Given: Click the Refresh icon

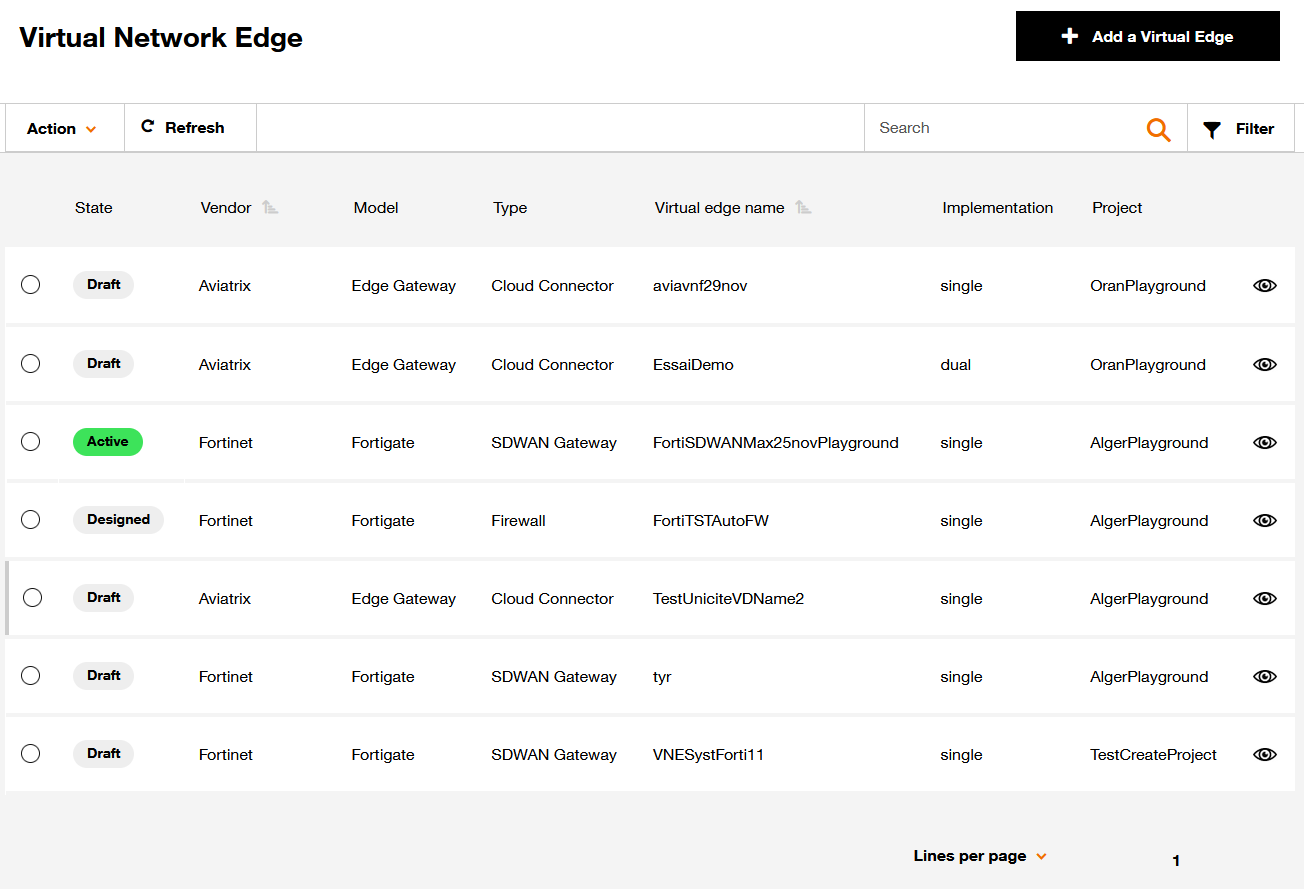Looking at the screenshot, I should point(147,127).
